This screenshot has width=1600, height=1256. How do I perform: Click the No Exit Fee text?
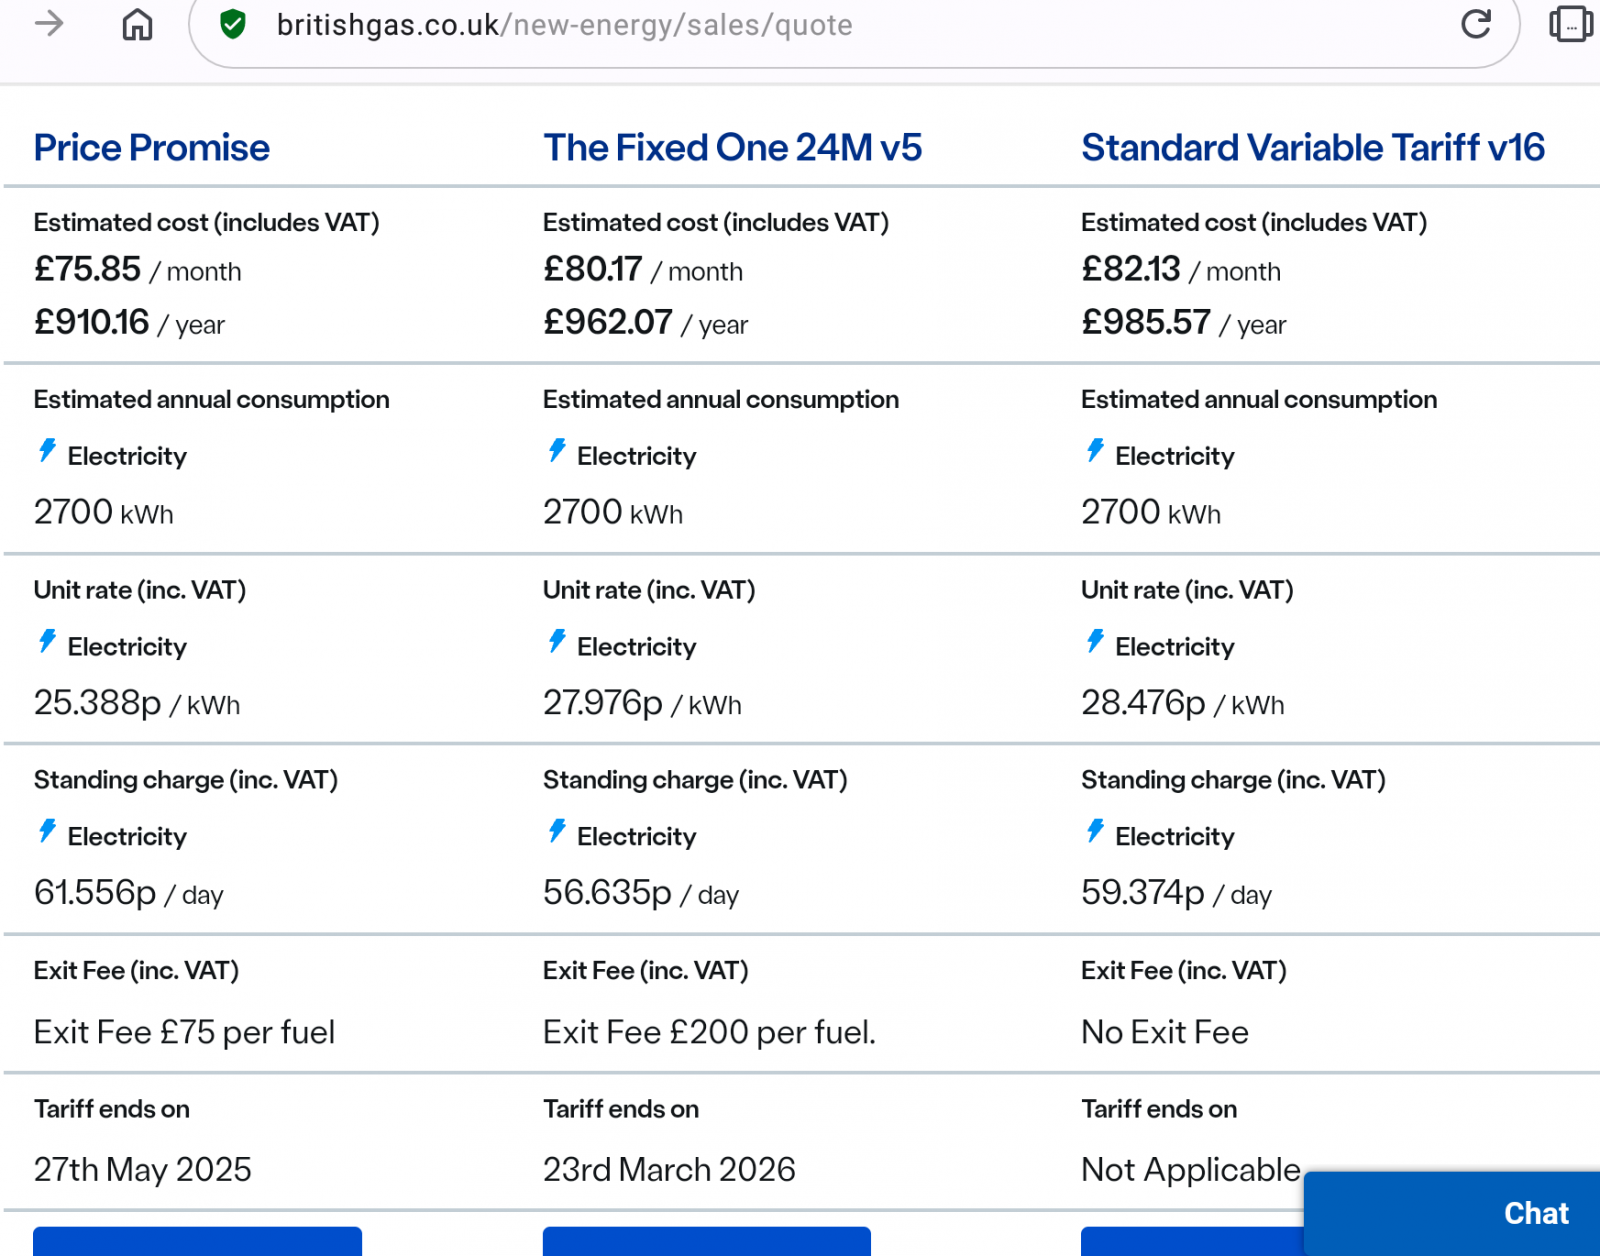(1165, 1032)
